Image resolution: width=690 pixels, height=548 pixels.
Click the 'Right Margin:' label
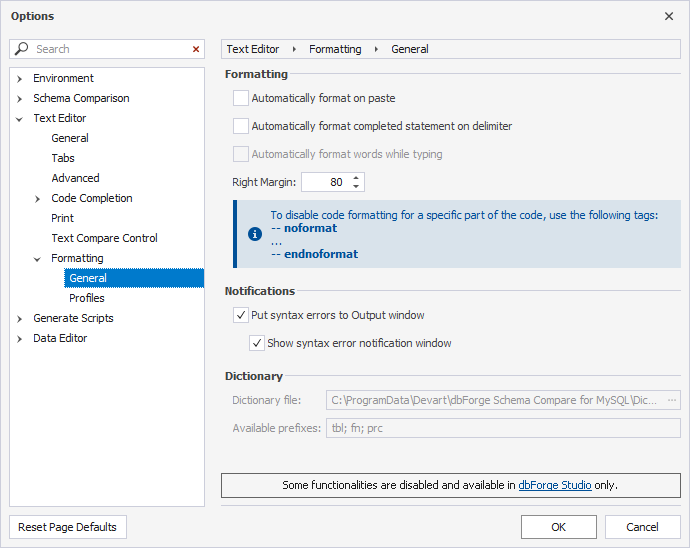click(x=264, y=182)
